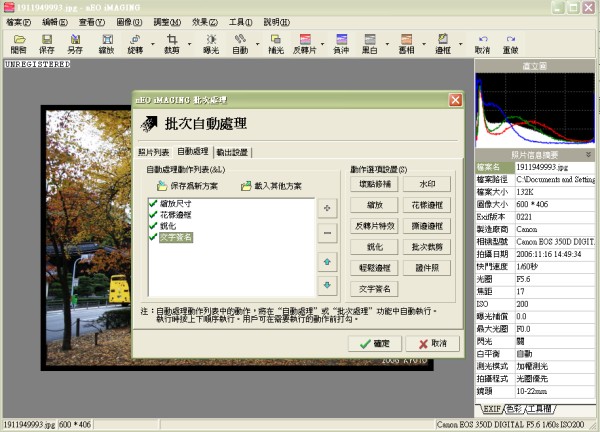Click the 反轉片特效 button
This screenshot has width=600, height=432.
click(374, 226)
